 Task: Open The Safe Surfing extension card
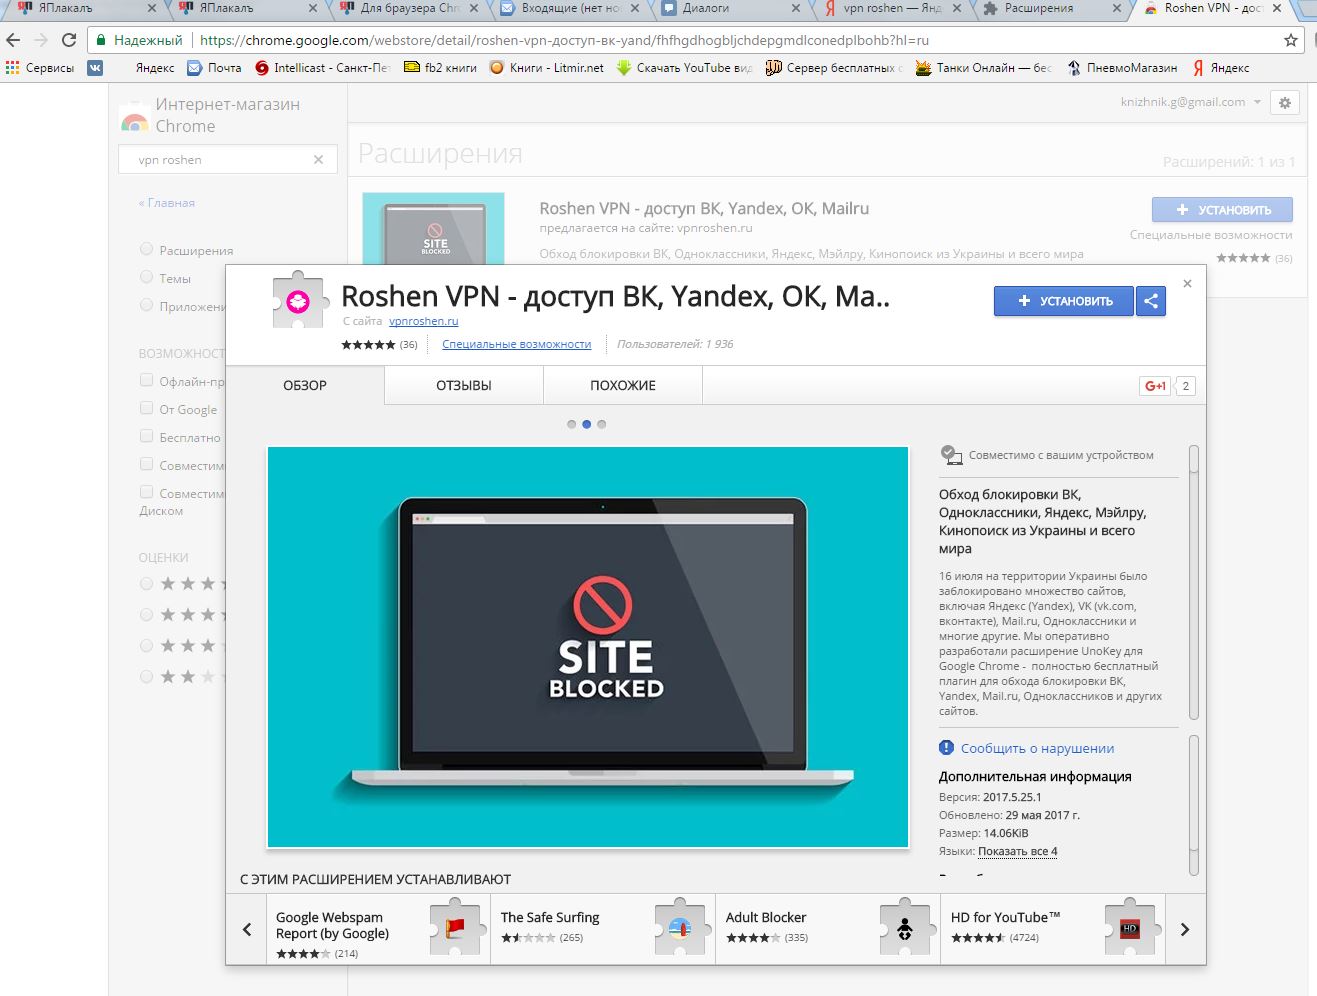(x=603, y=929)
